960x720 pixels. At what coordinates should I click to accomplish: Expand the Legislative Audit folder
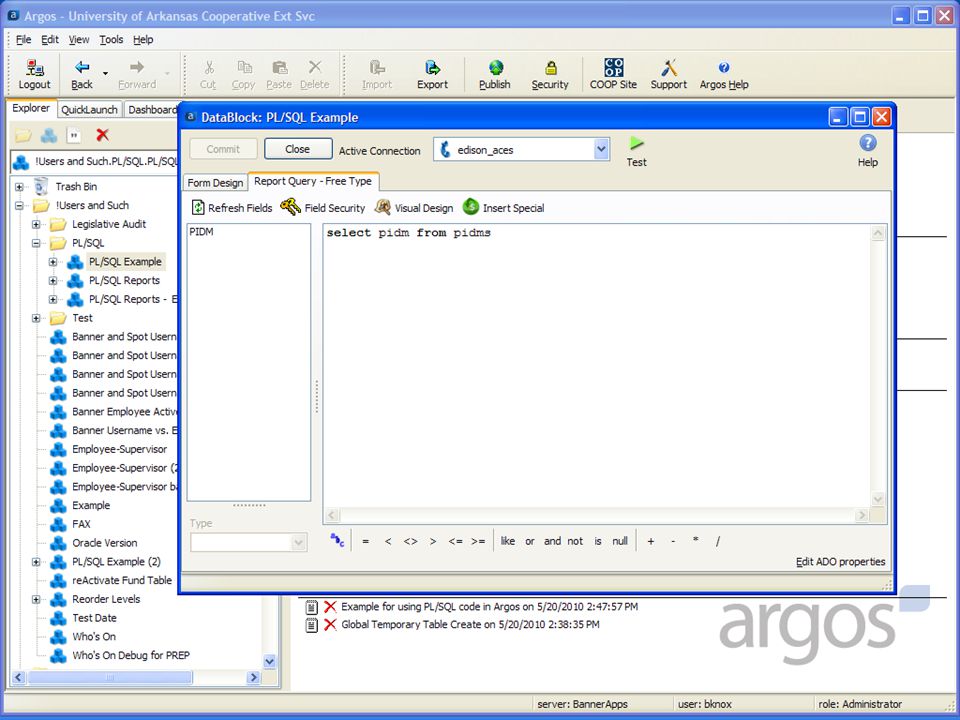pyautogui.click(x=36, y=225)
